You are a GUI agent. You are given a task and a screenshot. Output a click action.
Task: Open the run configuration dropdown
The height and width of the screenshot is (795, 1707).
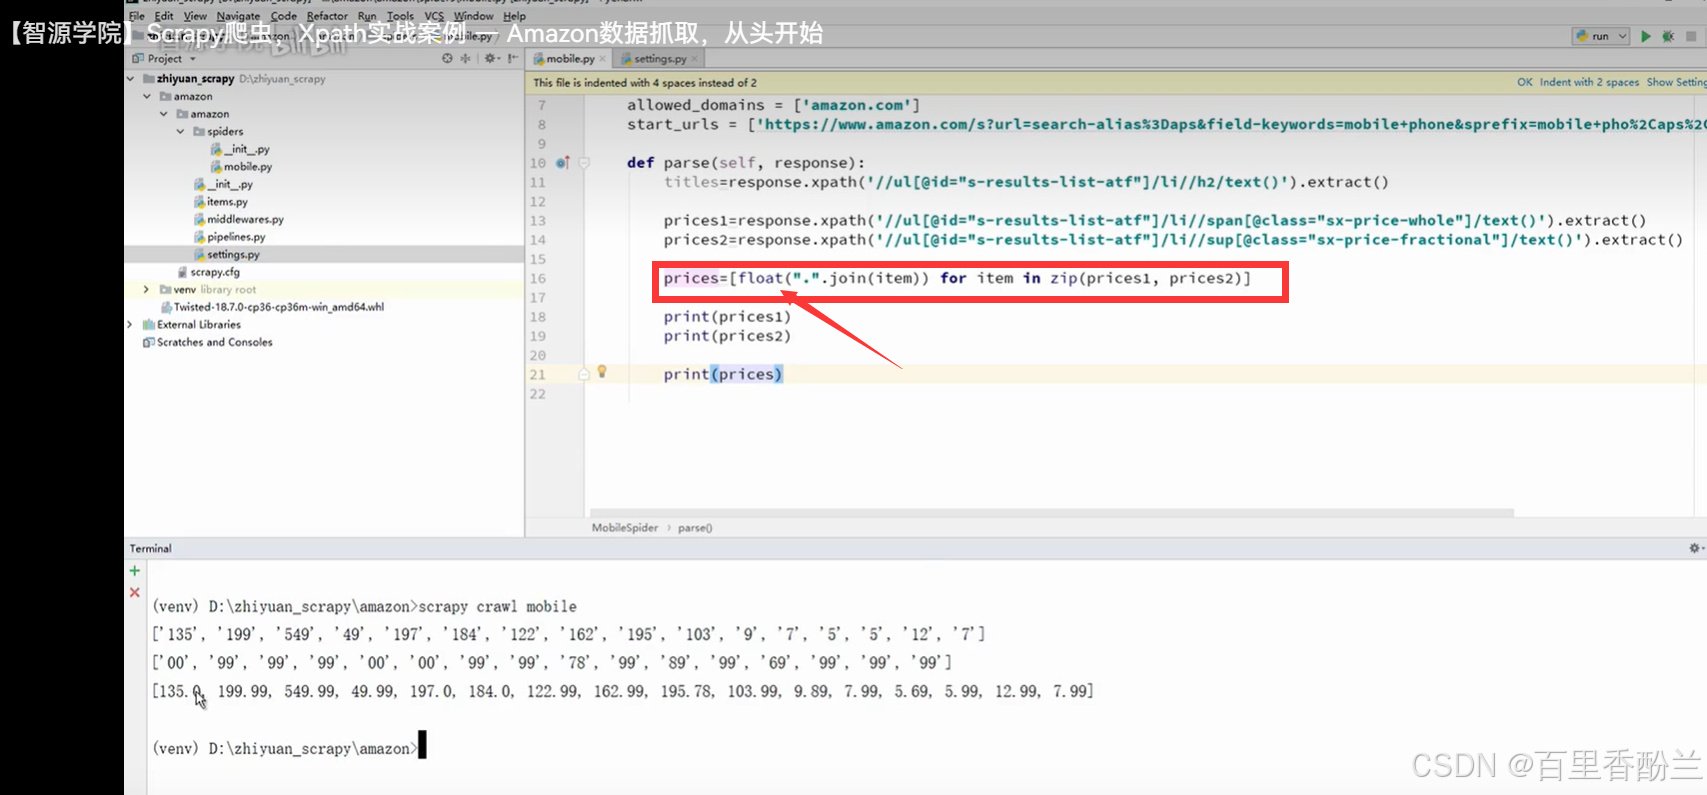tap(1602, 36)
